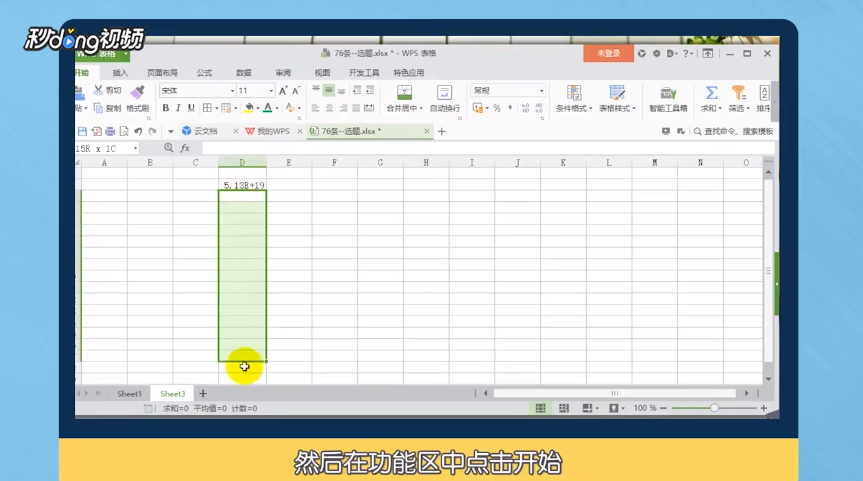
Task: Click the orange Not Logged In (未登录) button
Action: (608, 53)
